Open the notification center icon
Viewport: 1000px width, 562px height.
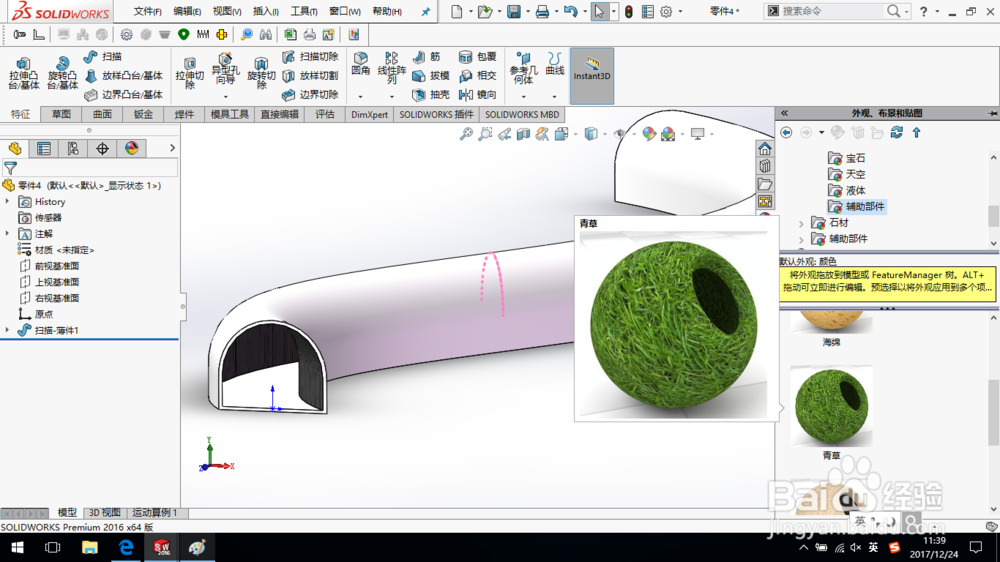976,547
